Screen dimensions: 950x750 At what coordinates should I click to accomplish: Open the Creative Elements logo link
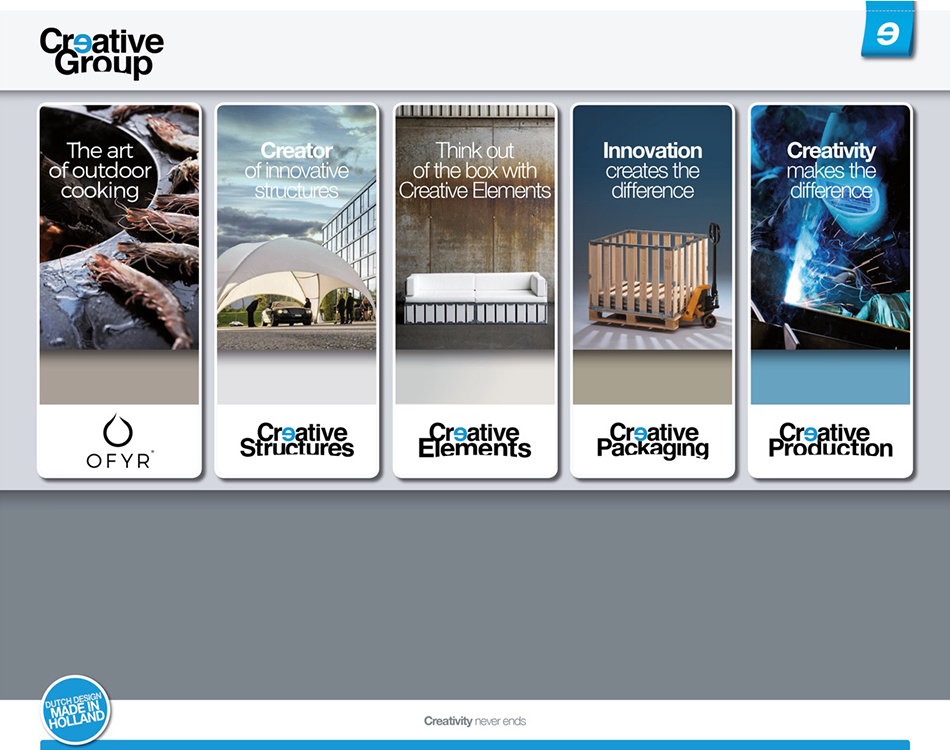(x=474, y=440)
